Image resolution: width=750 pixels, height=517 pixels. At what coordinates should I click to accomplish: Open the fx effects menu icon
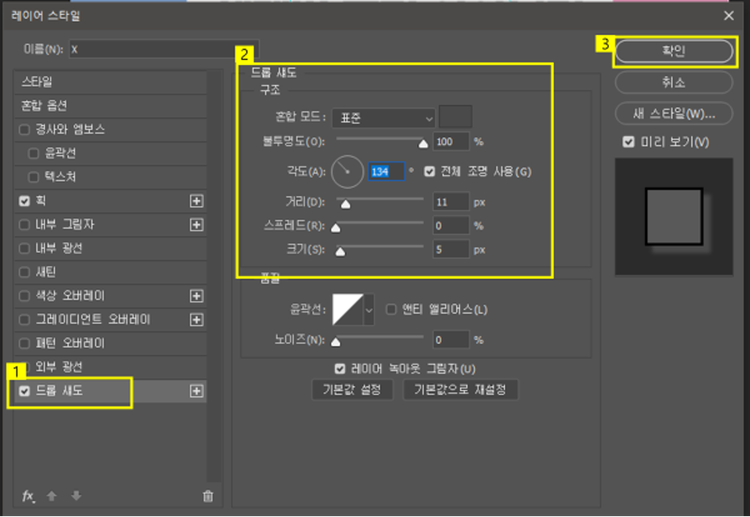click(x=28, y=496)
